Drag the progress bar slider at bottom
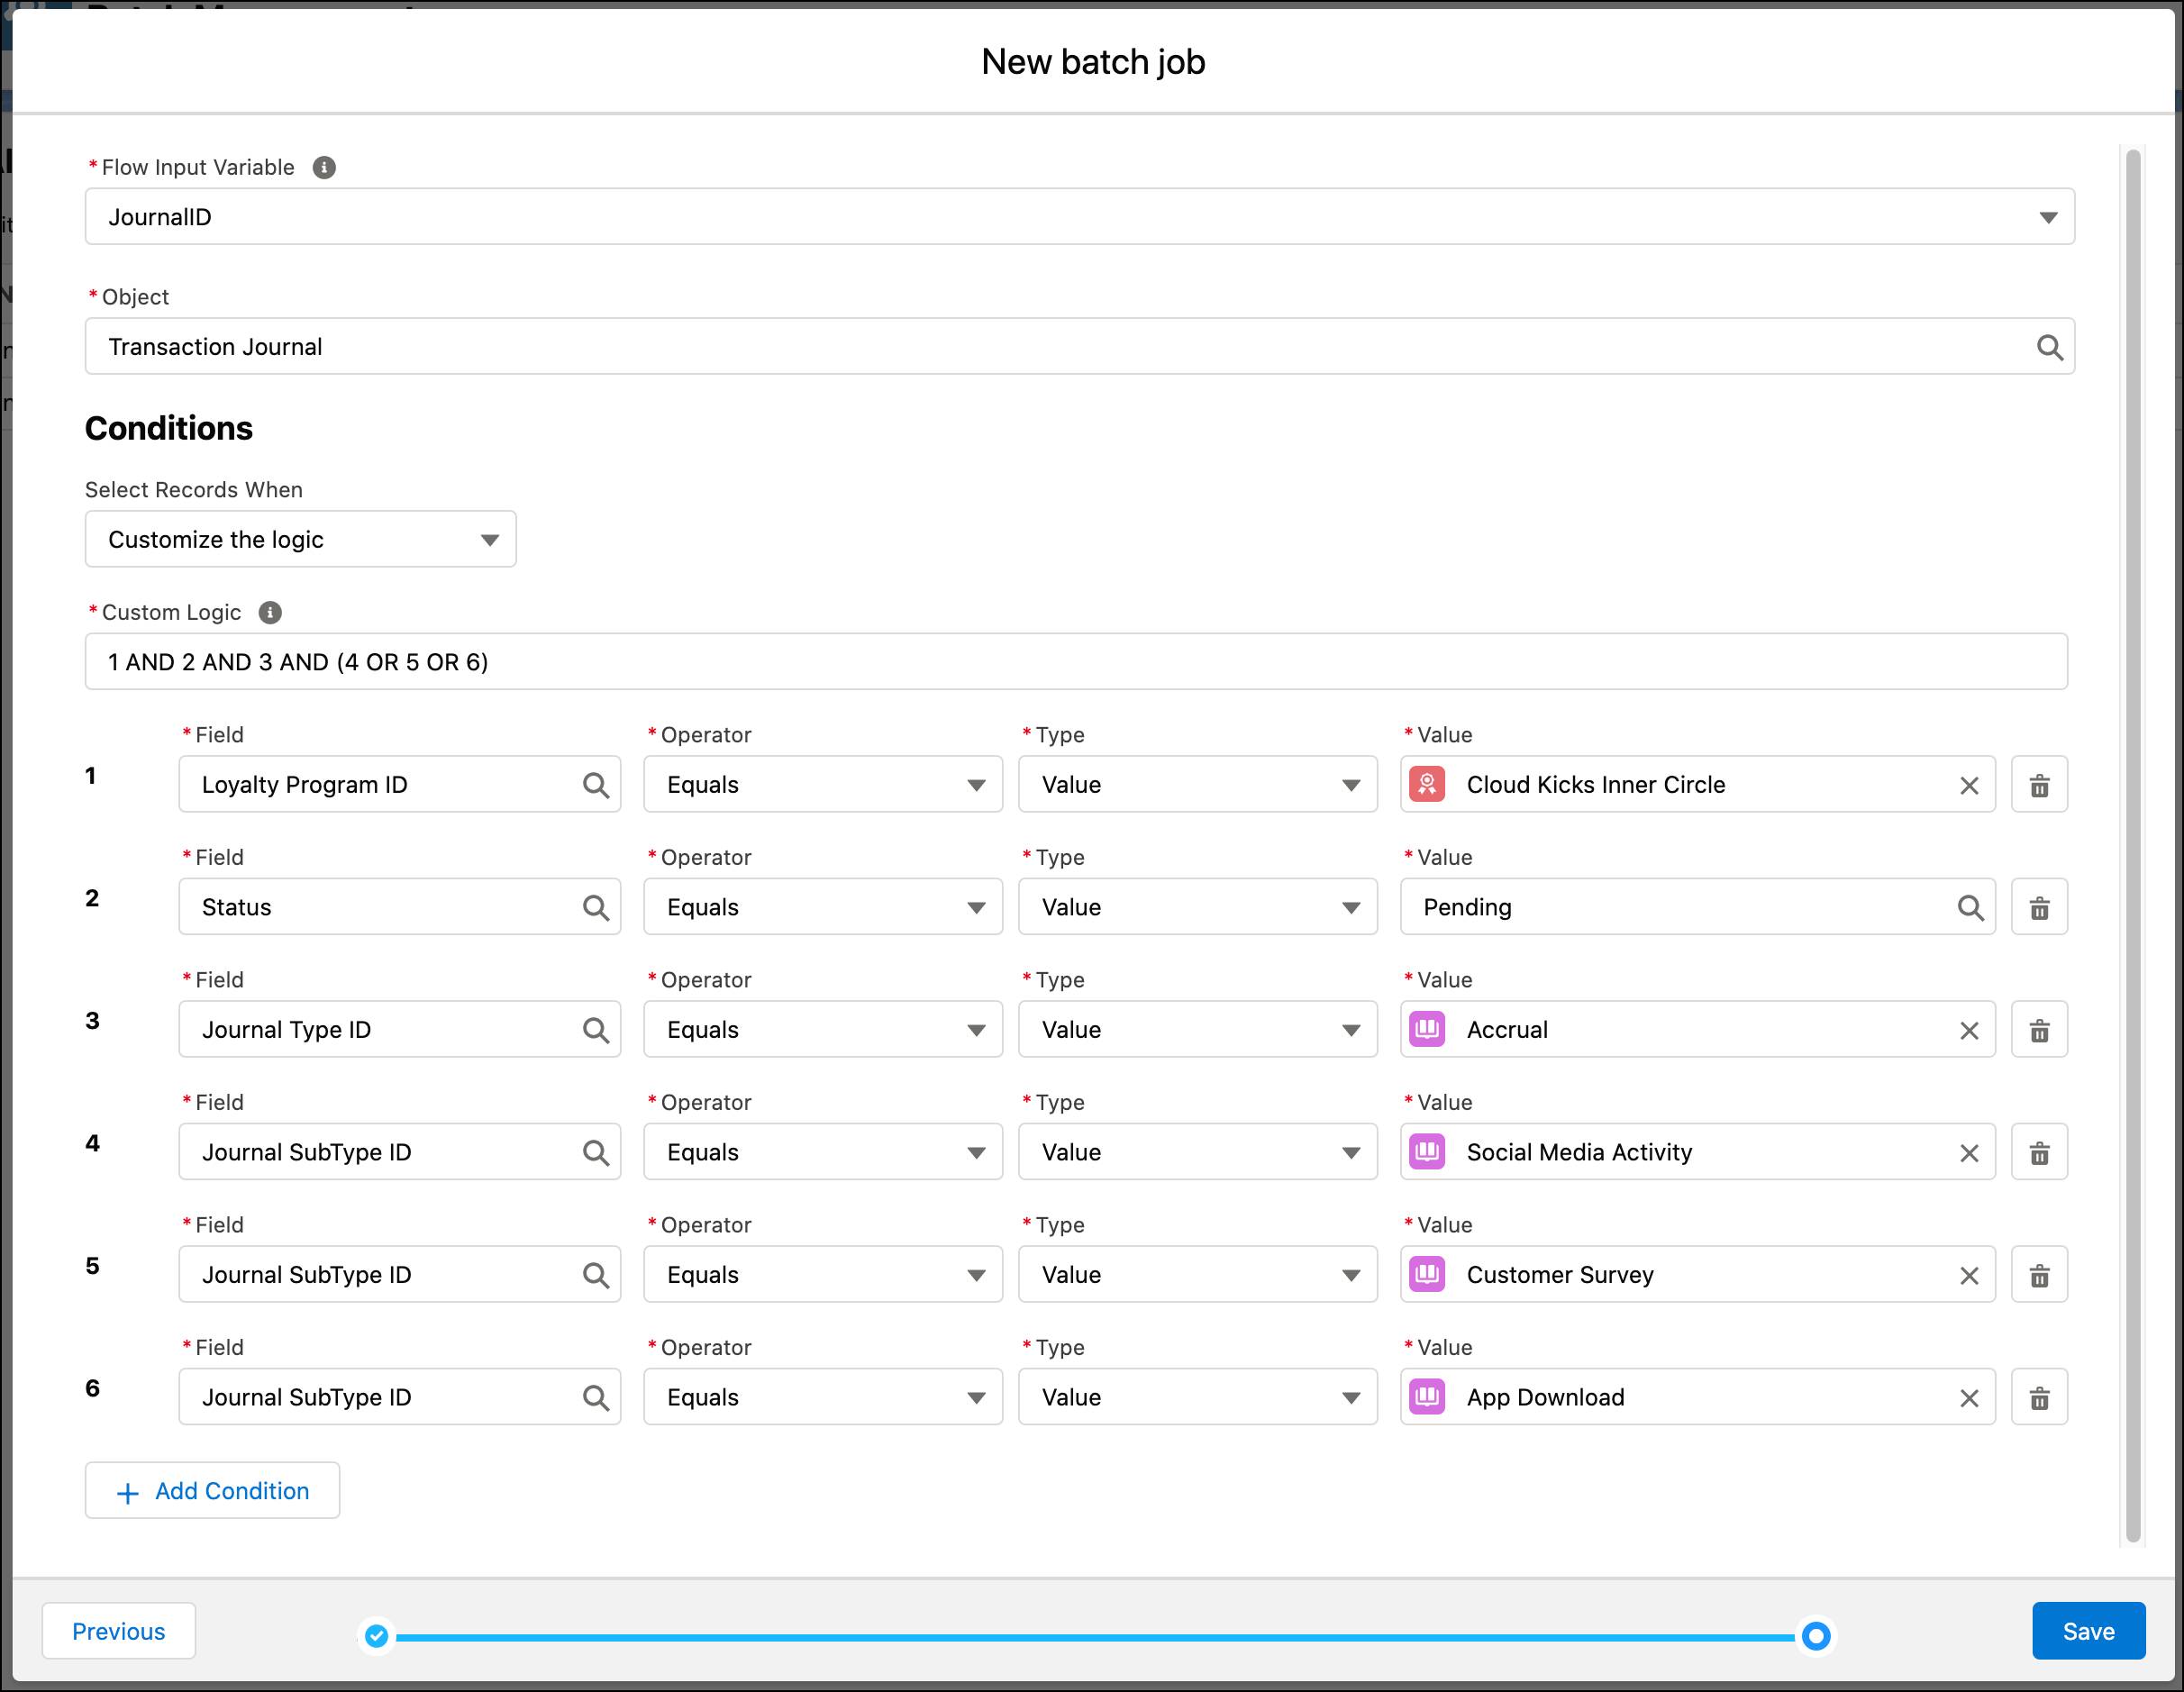2184x1692 pixels. 1817,1633
